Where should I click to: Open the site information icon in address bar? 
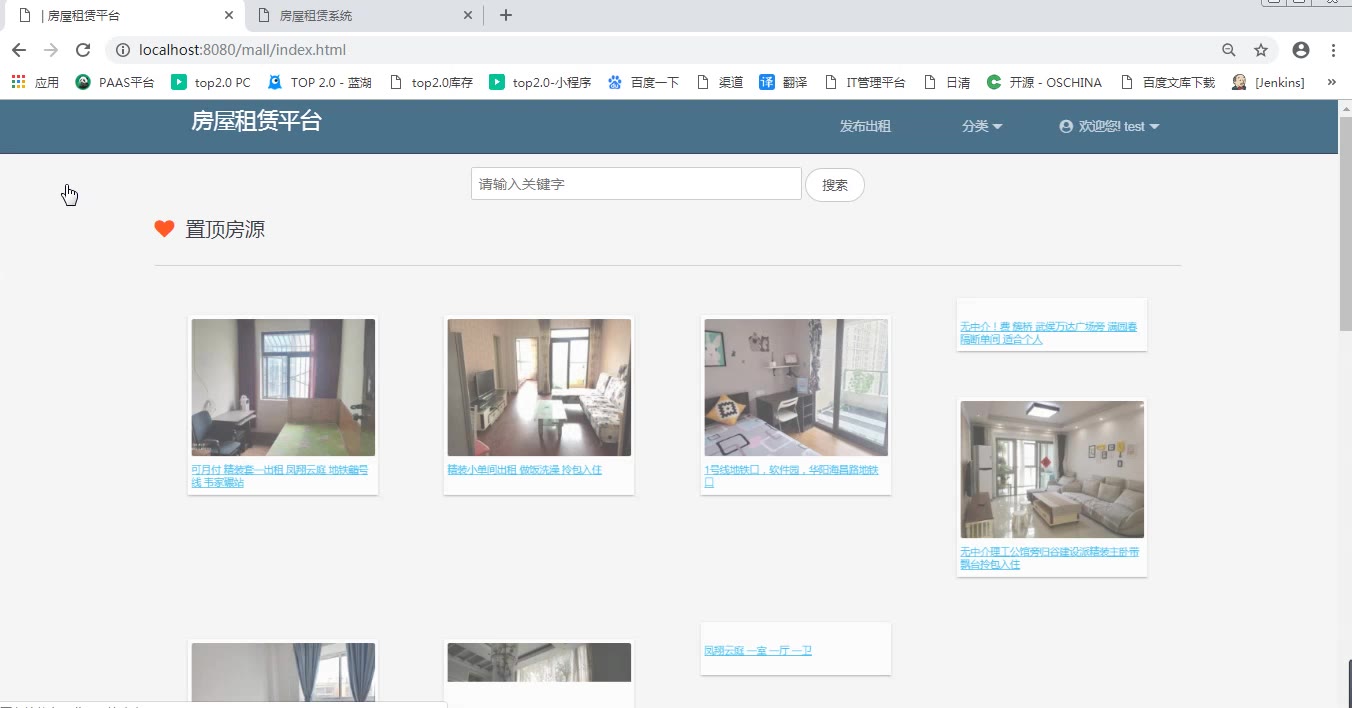(x=122, y=50)
